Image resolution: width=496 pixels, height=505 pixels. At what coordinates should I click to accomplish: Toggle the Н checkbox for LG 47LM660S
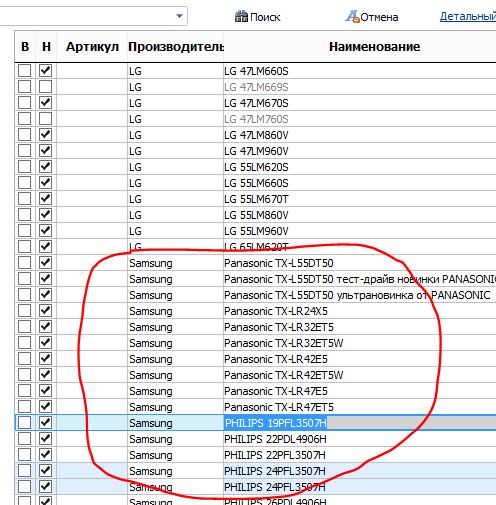click(45, 71)
